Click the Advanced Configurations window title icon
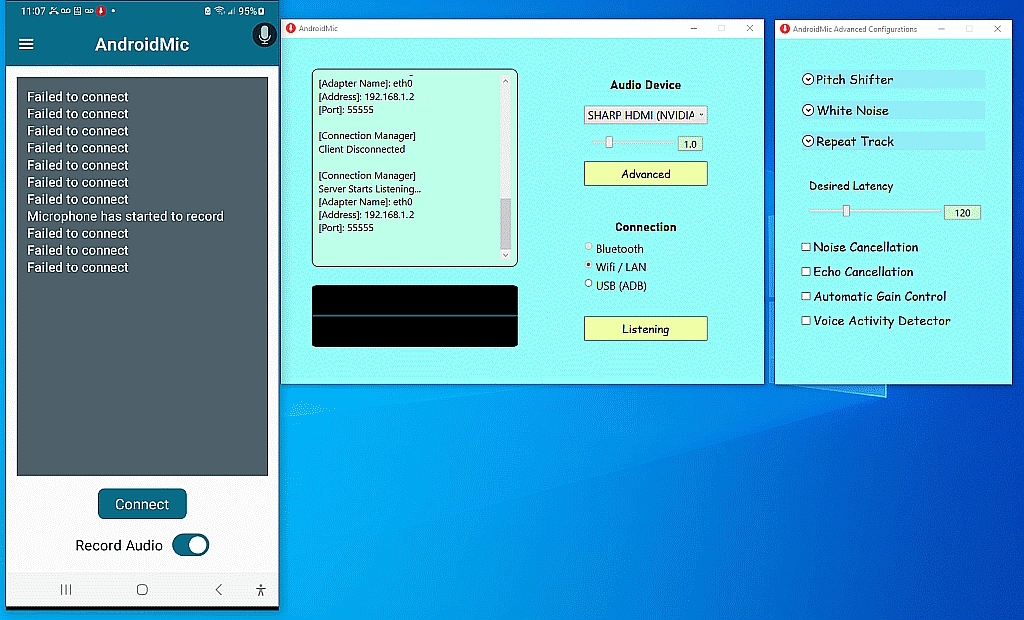The height and width of the screenshot is (620, 1024). tap(785, 29)
